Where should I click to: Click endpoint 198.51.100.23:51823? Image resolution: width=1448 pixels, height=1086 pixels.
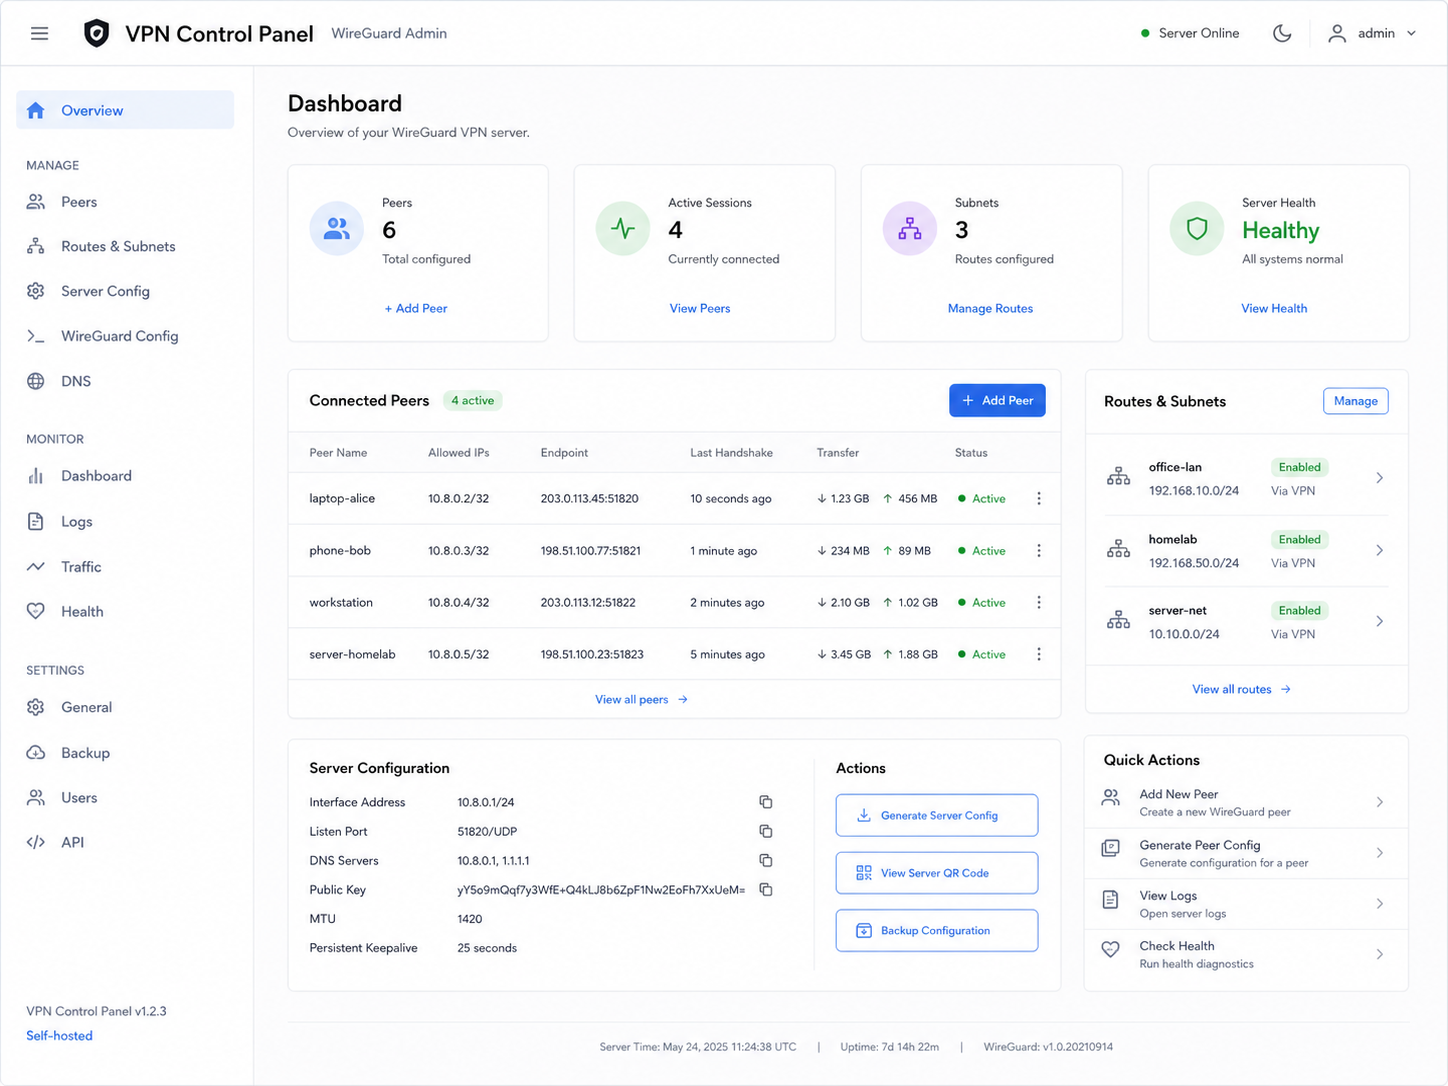(x=592, y=654)
